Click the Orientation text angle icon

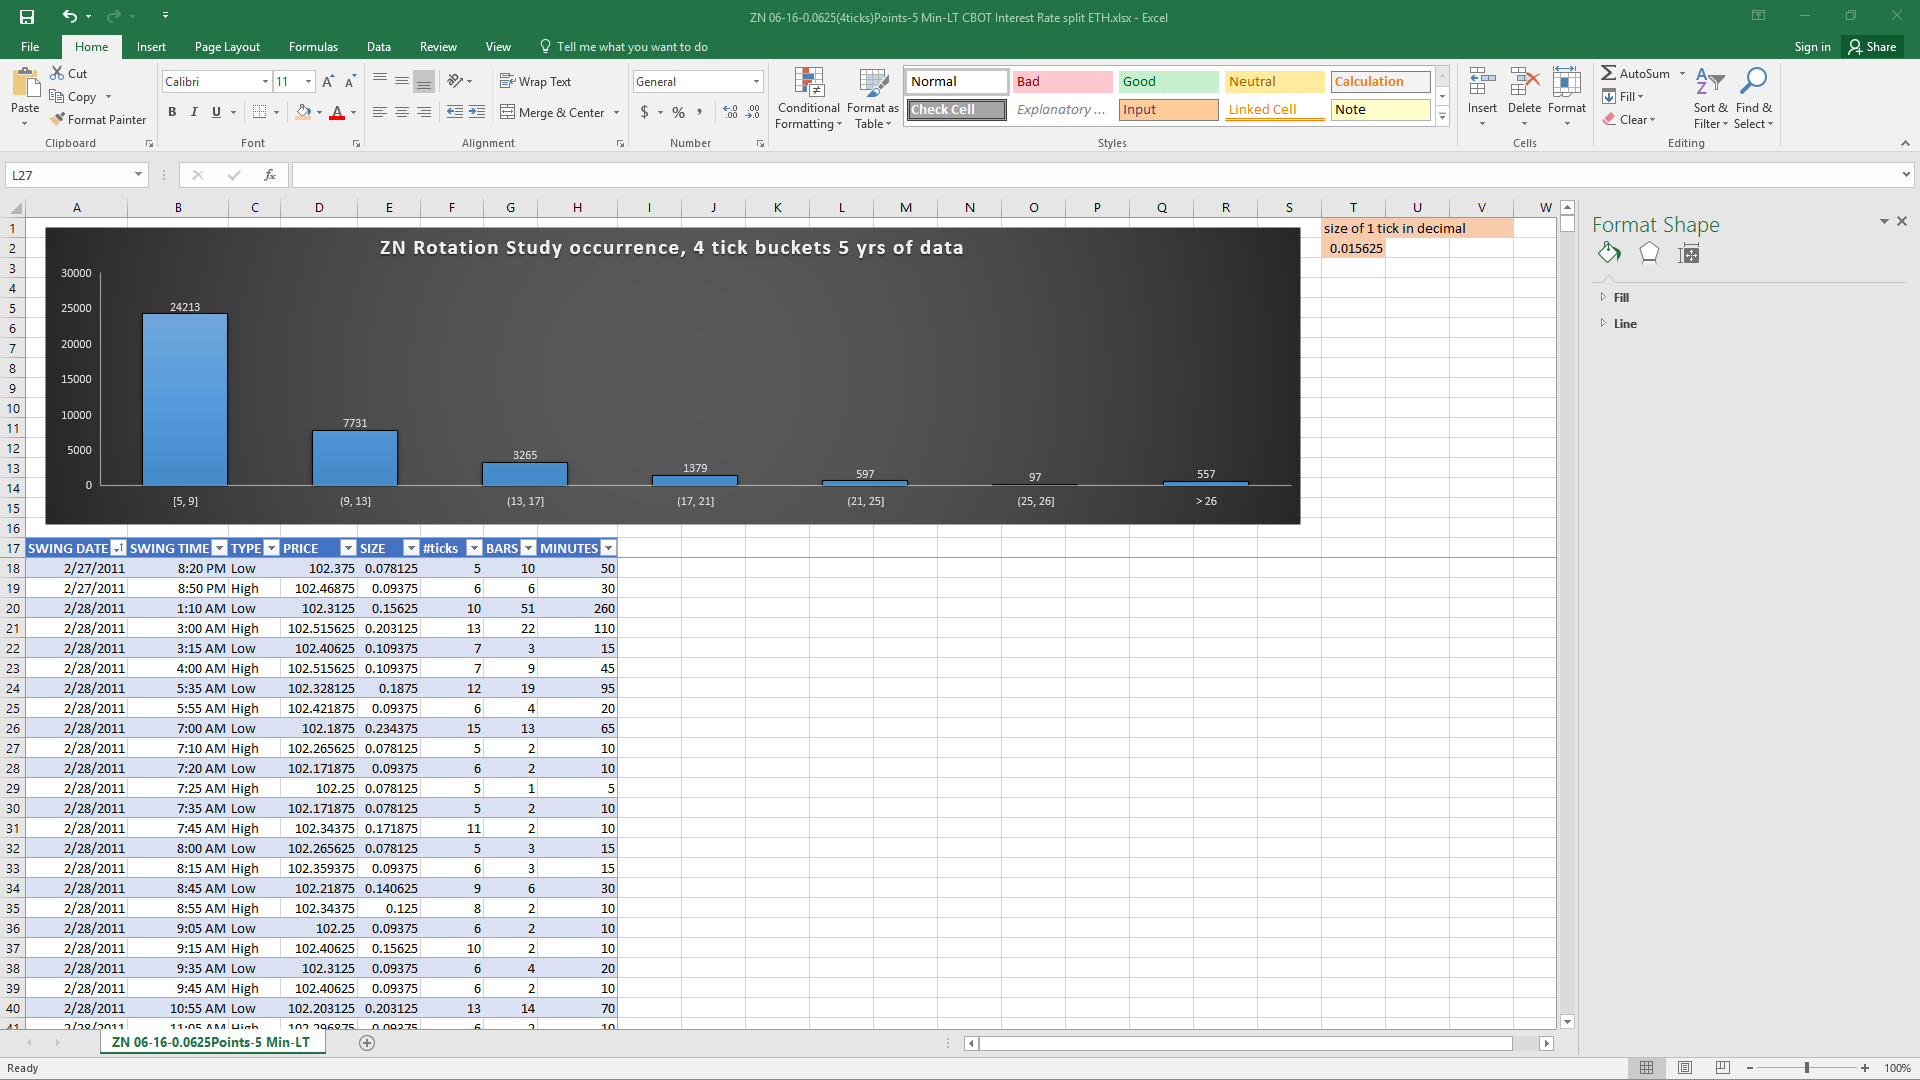click(x=456, y=81)
